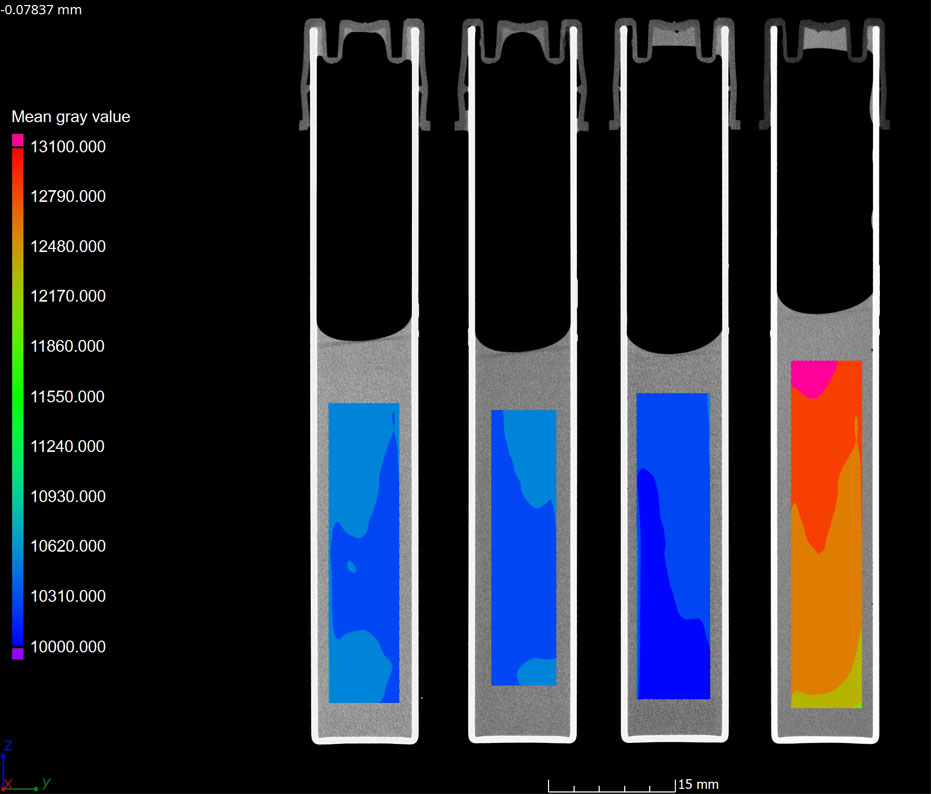931x794 pixels.
Task: Click the 11860.000 legend value
Action: pos(68,346)
